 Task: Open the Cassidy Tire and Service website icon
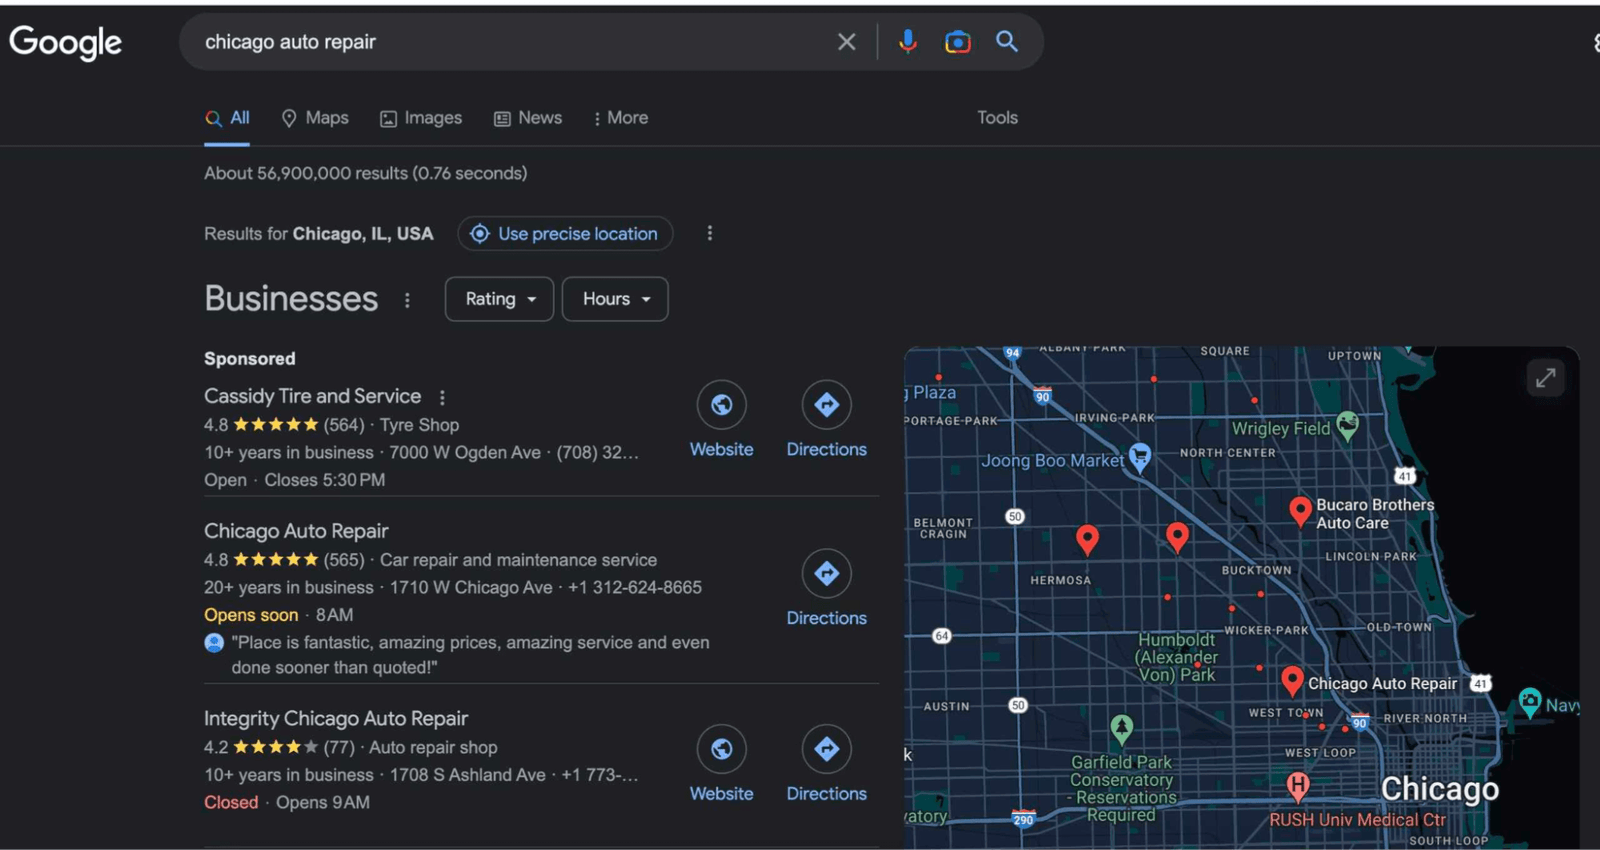[722, 405]
